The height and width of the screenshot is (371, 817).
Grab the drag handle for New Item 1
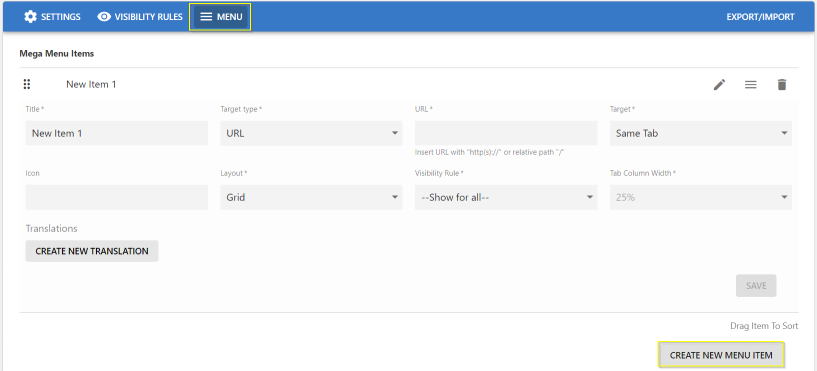[27, 84]
